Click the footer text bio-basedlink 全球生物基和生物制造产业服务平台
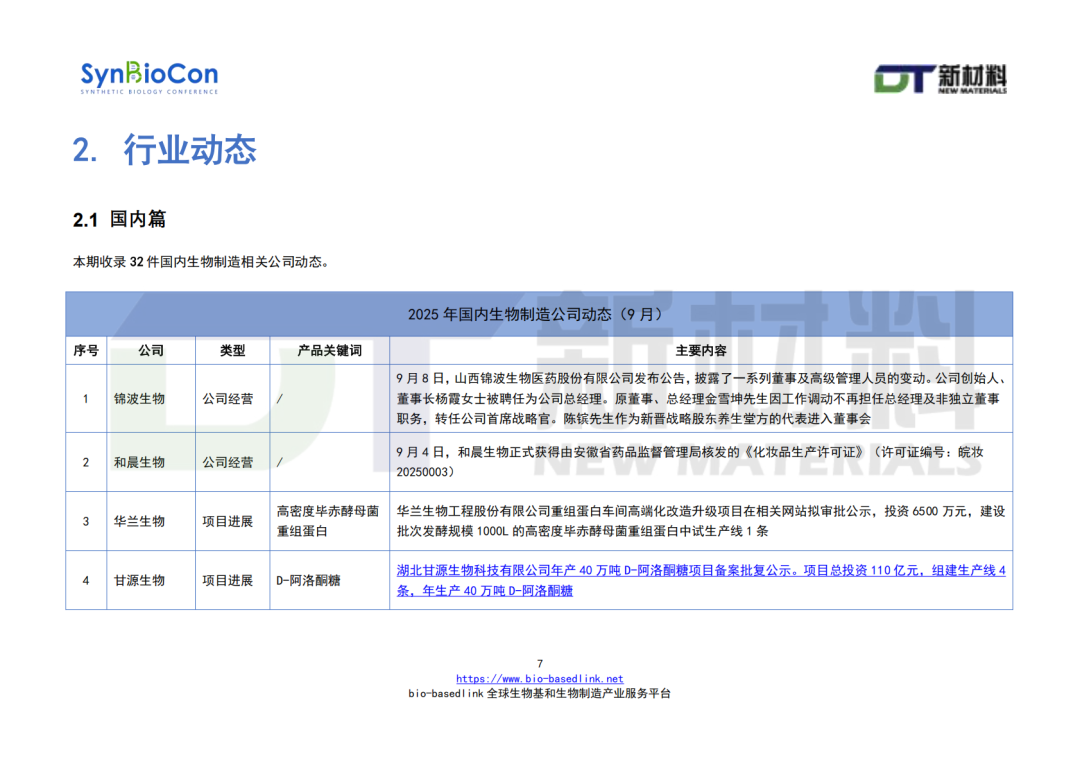 (539, 693)
